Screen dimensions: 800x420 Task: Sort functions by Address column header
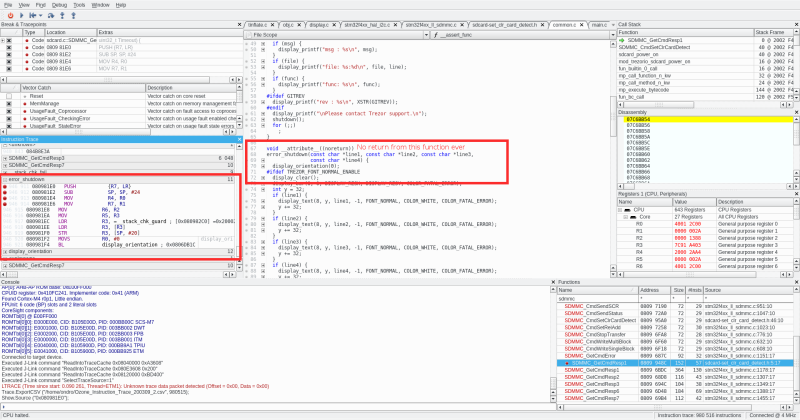tap(655, 290)
